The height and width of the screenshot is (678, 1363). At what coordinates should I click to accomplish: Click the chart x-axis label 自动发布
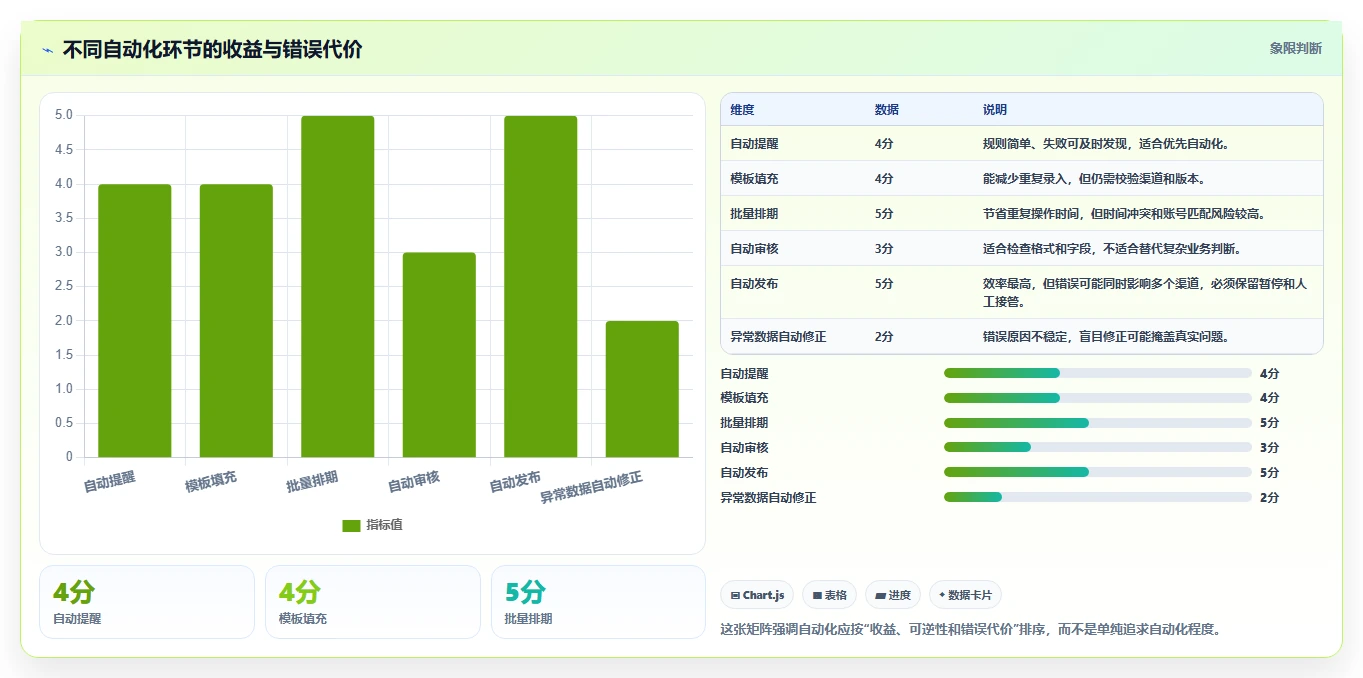(x=515, y=481)
